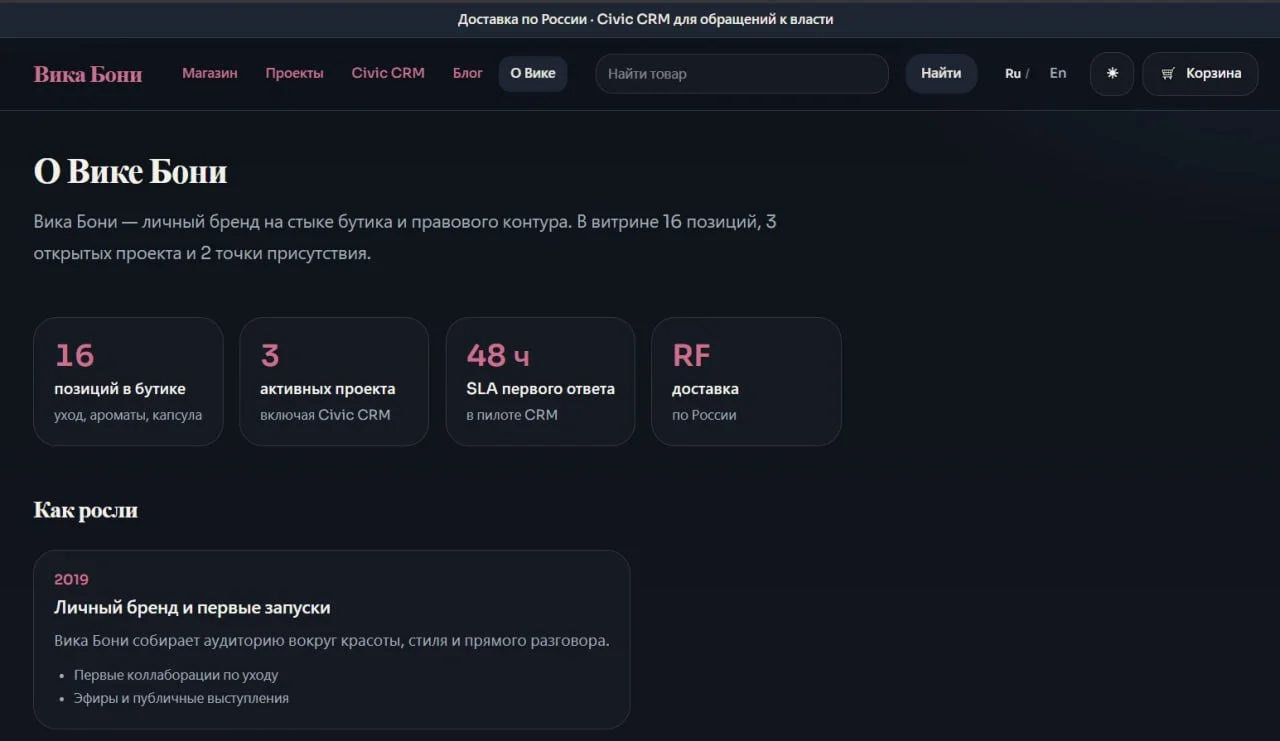The width and height of the screenshot is (1280, 741).
Task: Click the '3 активных проекта' card
Action: (334, 381)
